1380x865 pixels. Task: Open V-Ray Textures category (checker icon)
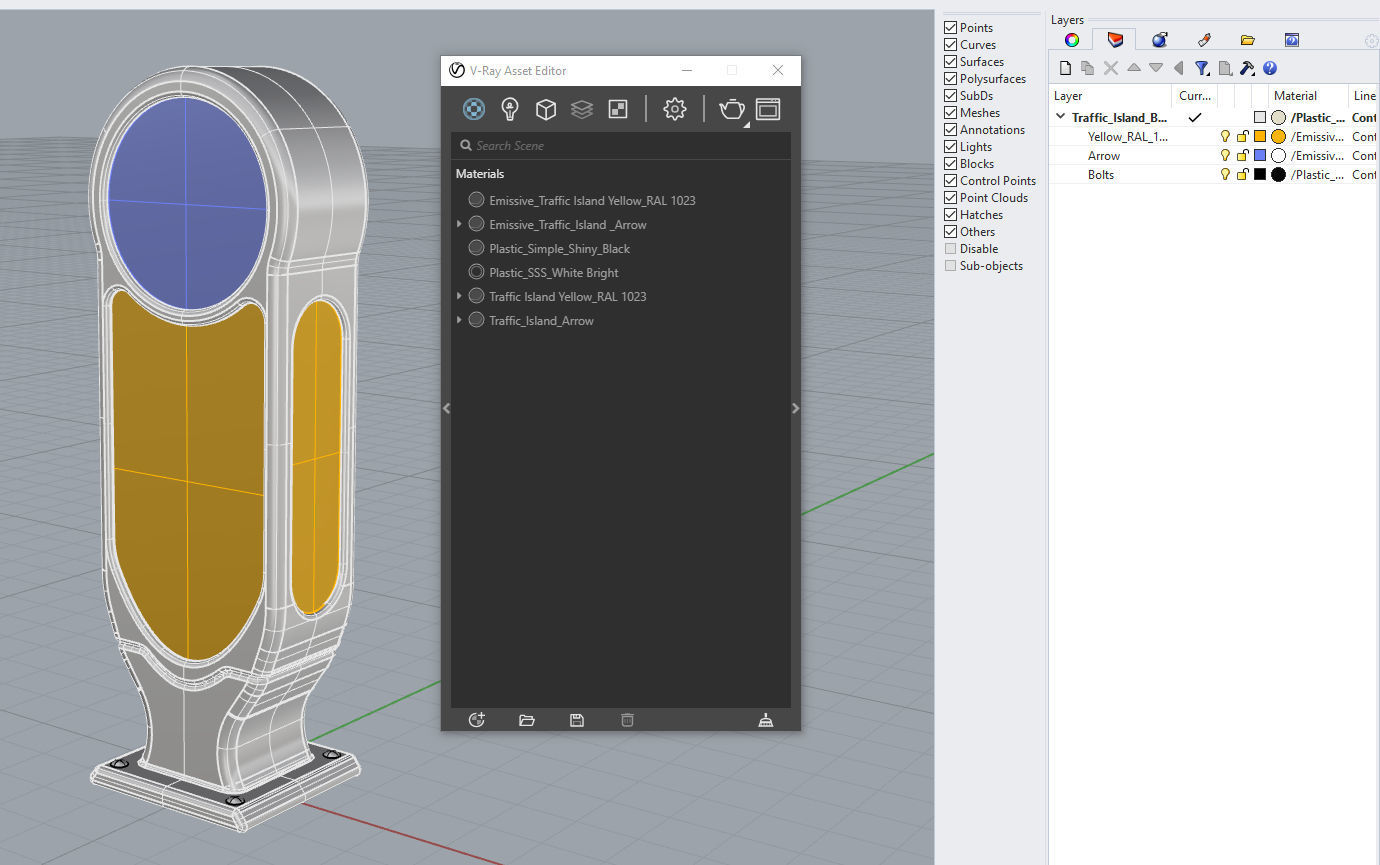pos(618,109)
